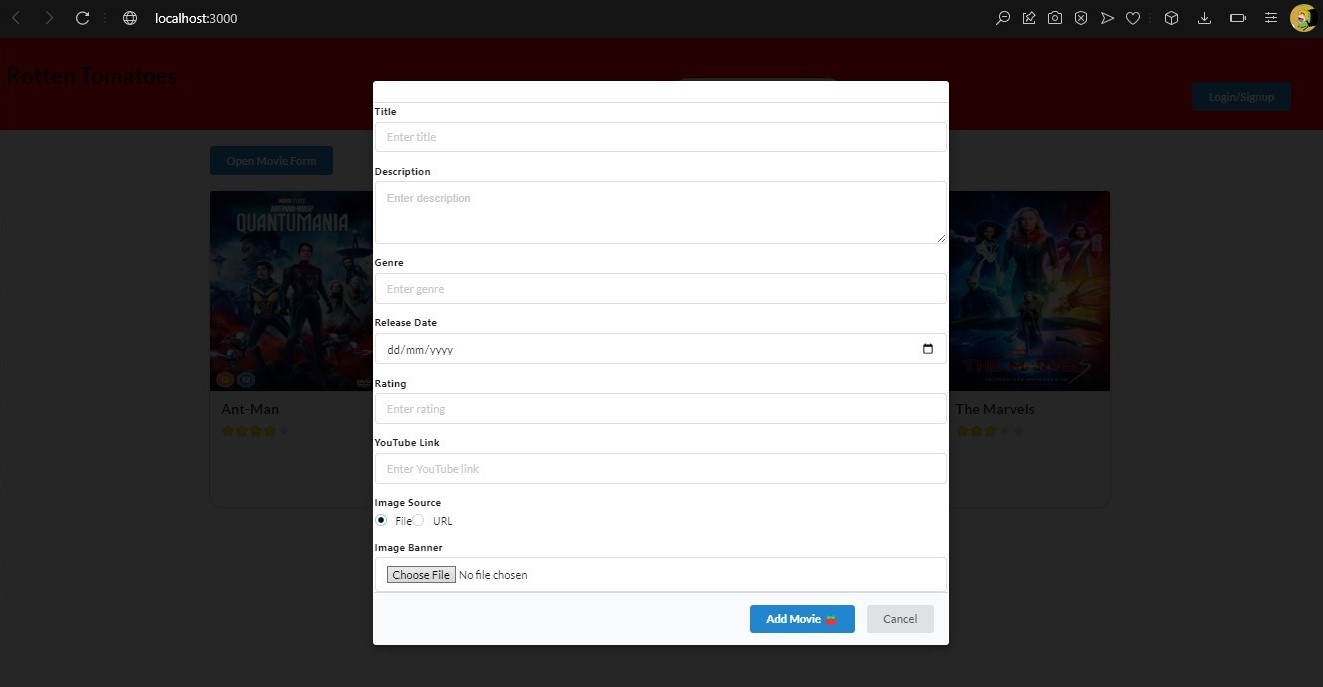Open the easy setup sliders icon
This screenshot has width=1323, height=687.
pos(1271,18)
